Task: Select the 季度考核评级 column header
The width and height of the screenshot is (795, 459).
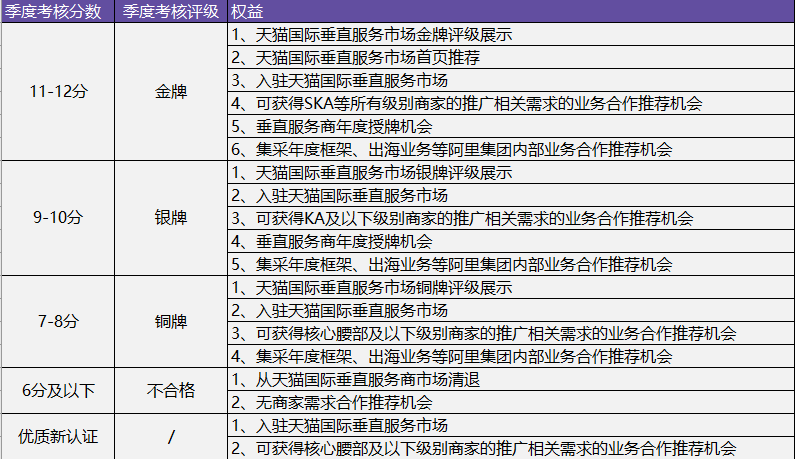Action: pyautogui.click(x=171, y=11)
